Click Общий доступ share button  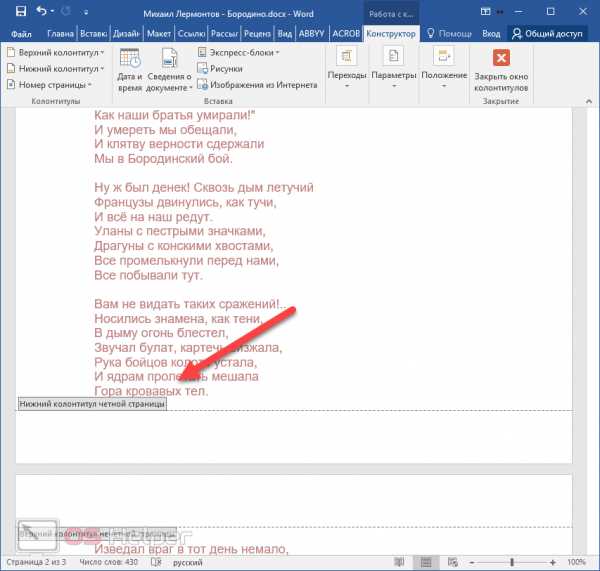547,34
